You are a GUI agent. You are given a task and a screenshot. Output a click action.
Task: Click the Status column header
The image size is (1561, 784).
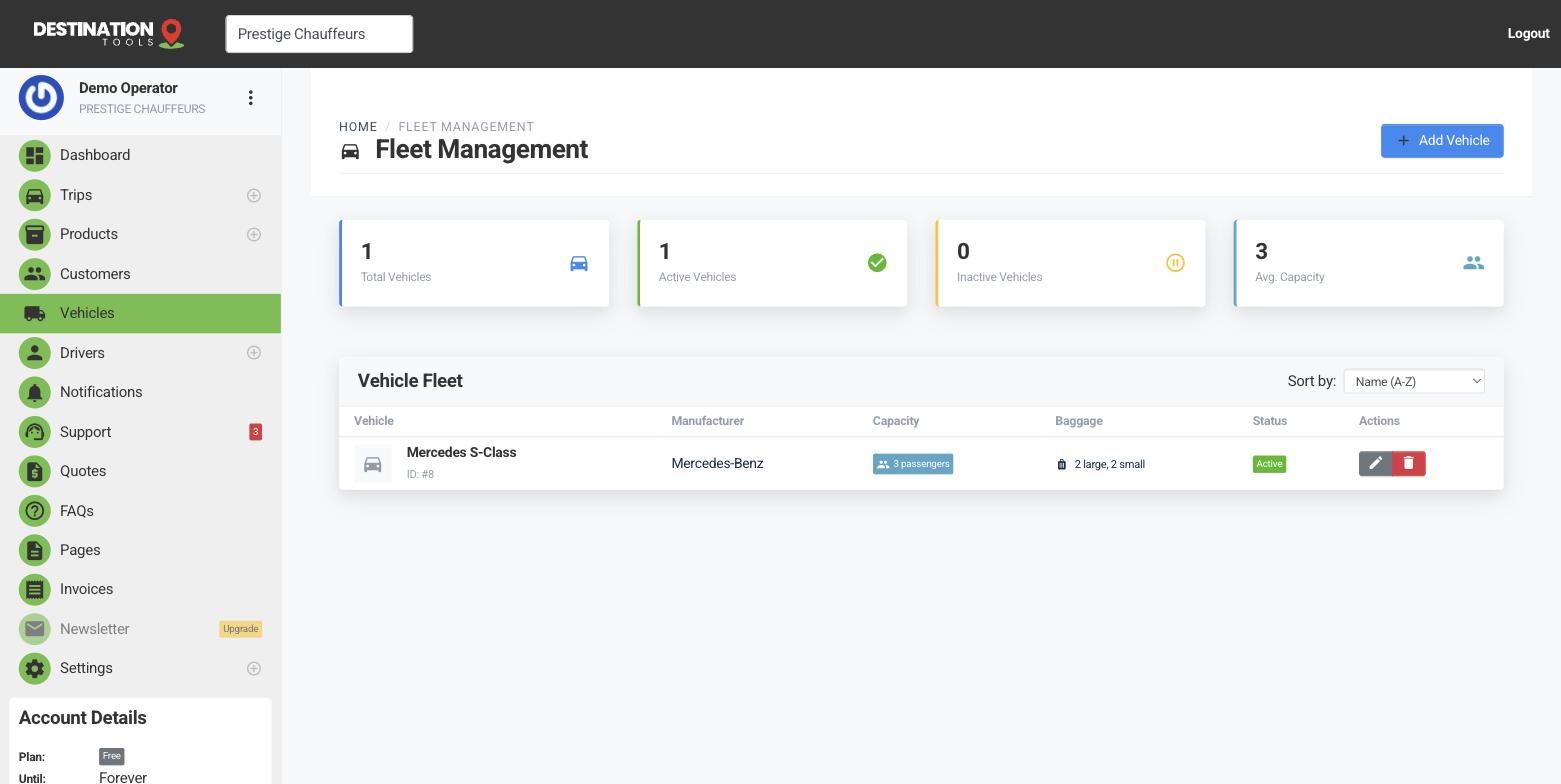[1270, 421]
